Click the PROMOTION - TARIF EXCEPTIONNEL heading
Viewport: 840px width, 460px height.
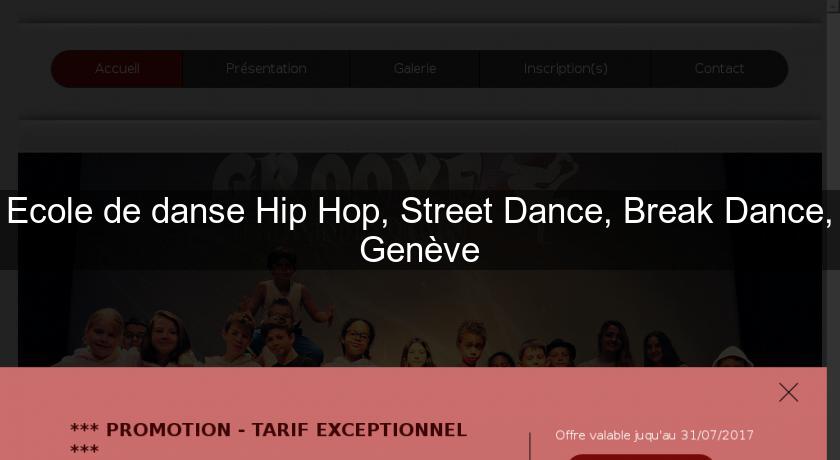point(268,429)
